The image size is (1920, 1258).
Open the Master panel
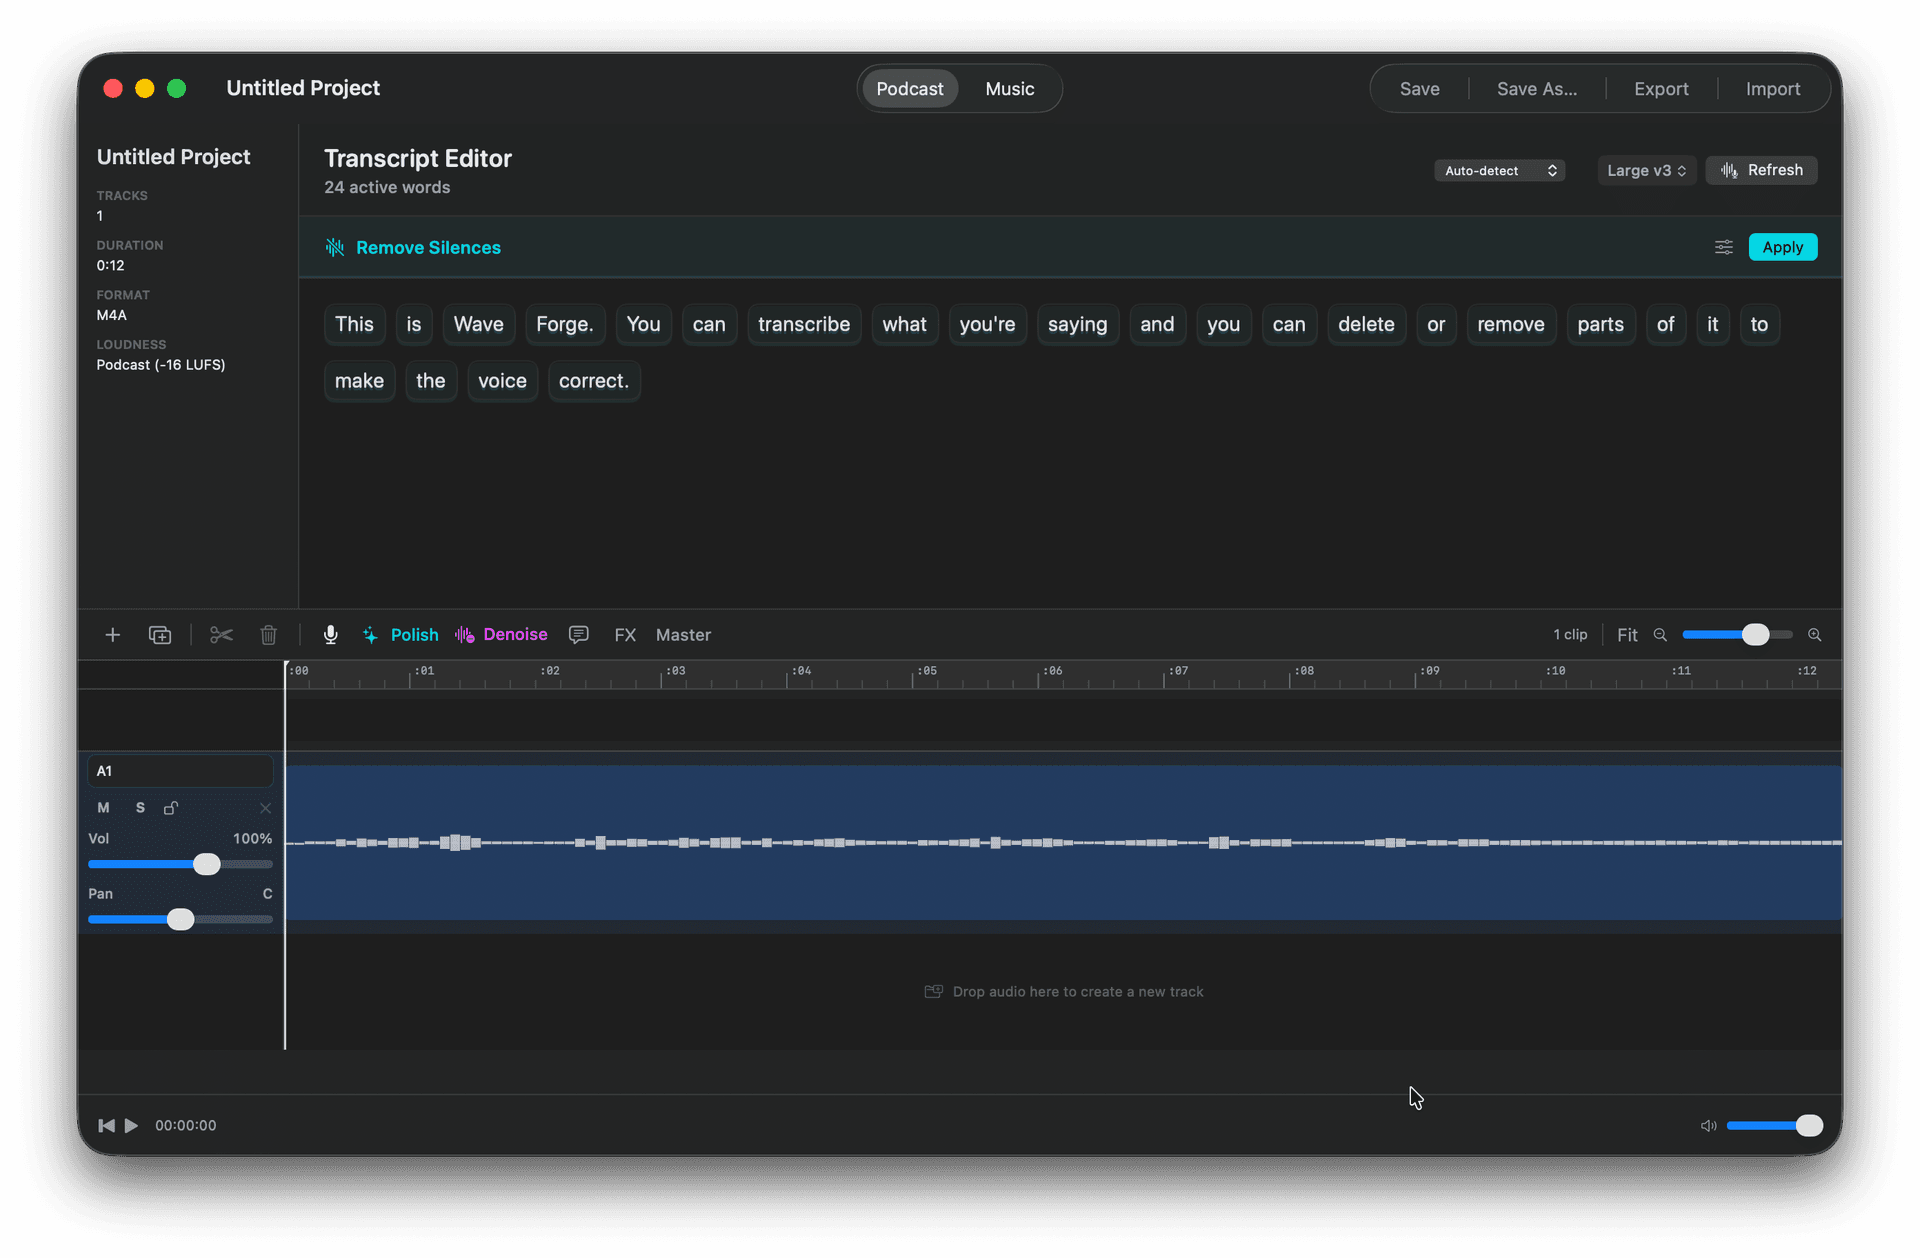coord(683,635)
